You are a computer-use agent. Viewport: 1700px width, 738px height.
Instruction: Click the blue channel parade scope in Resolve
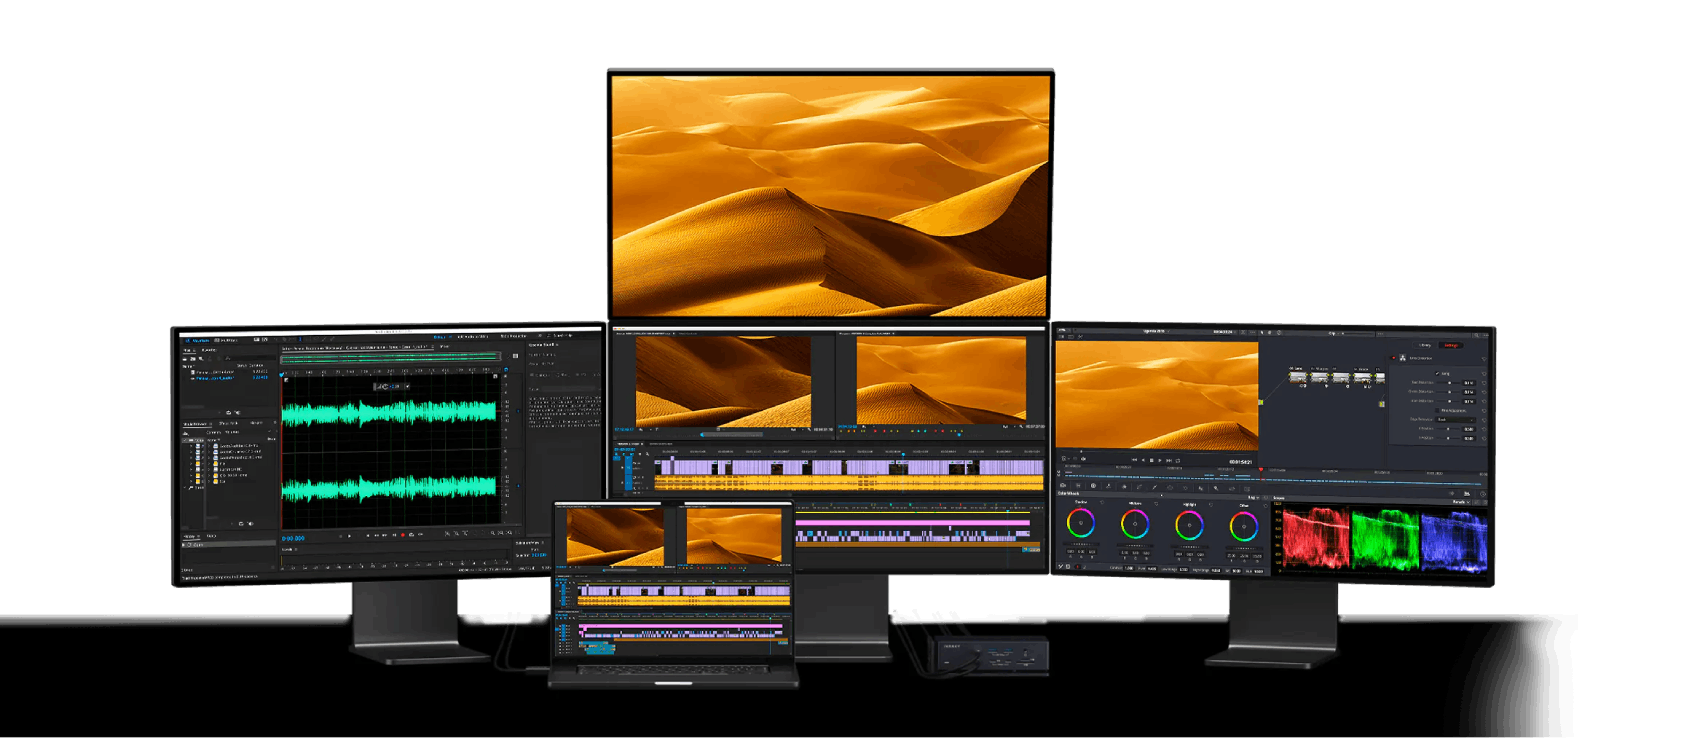1453,541
